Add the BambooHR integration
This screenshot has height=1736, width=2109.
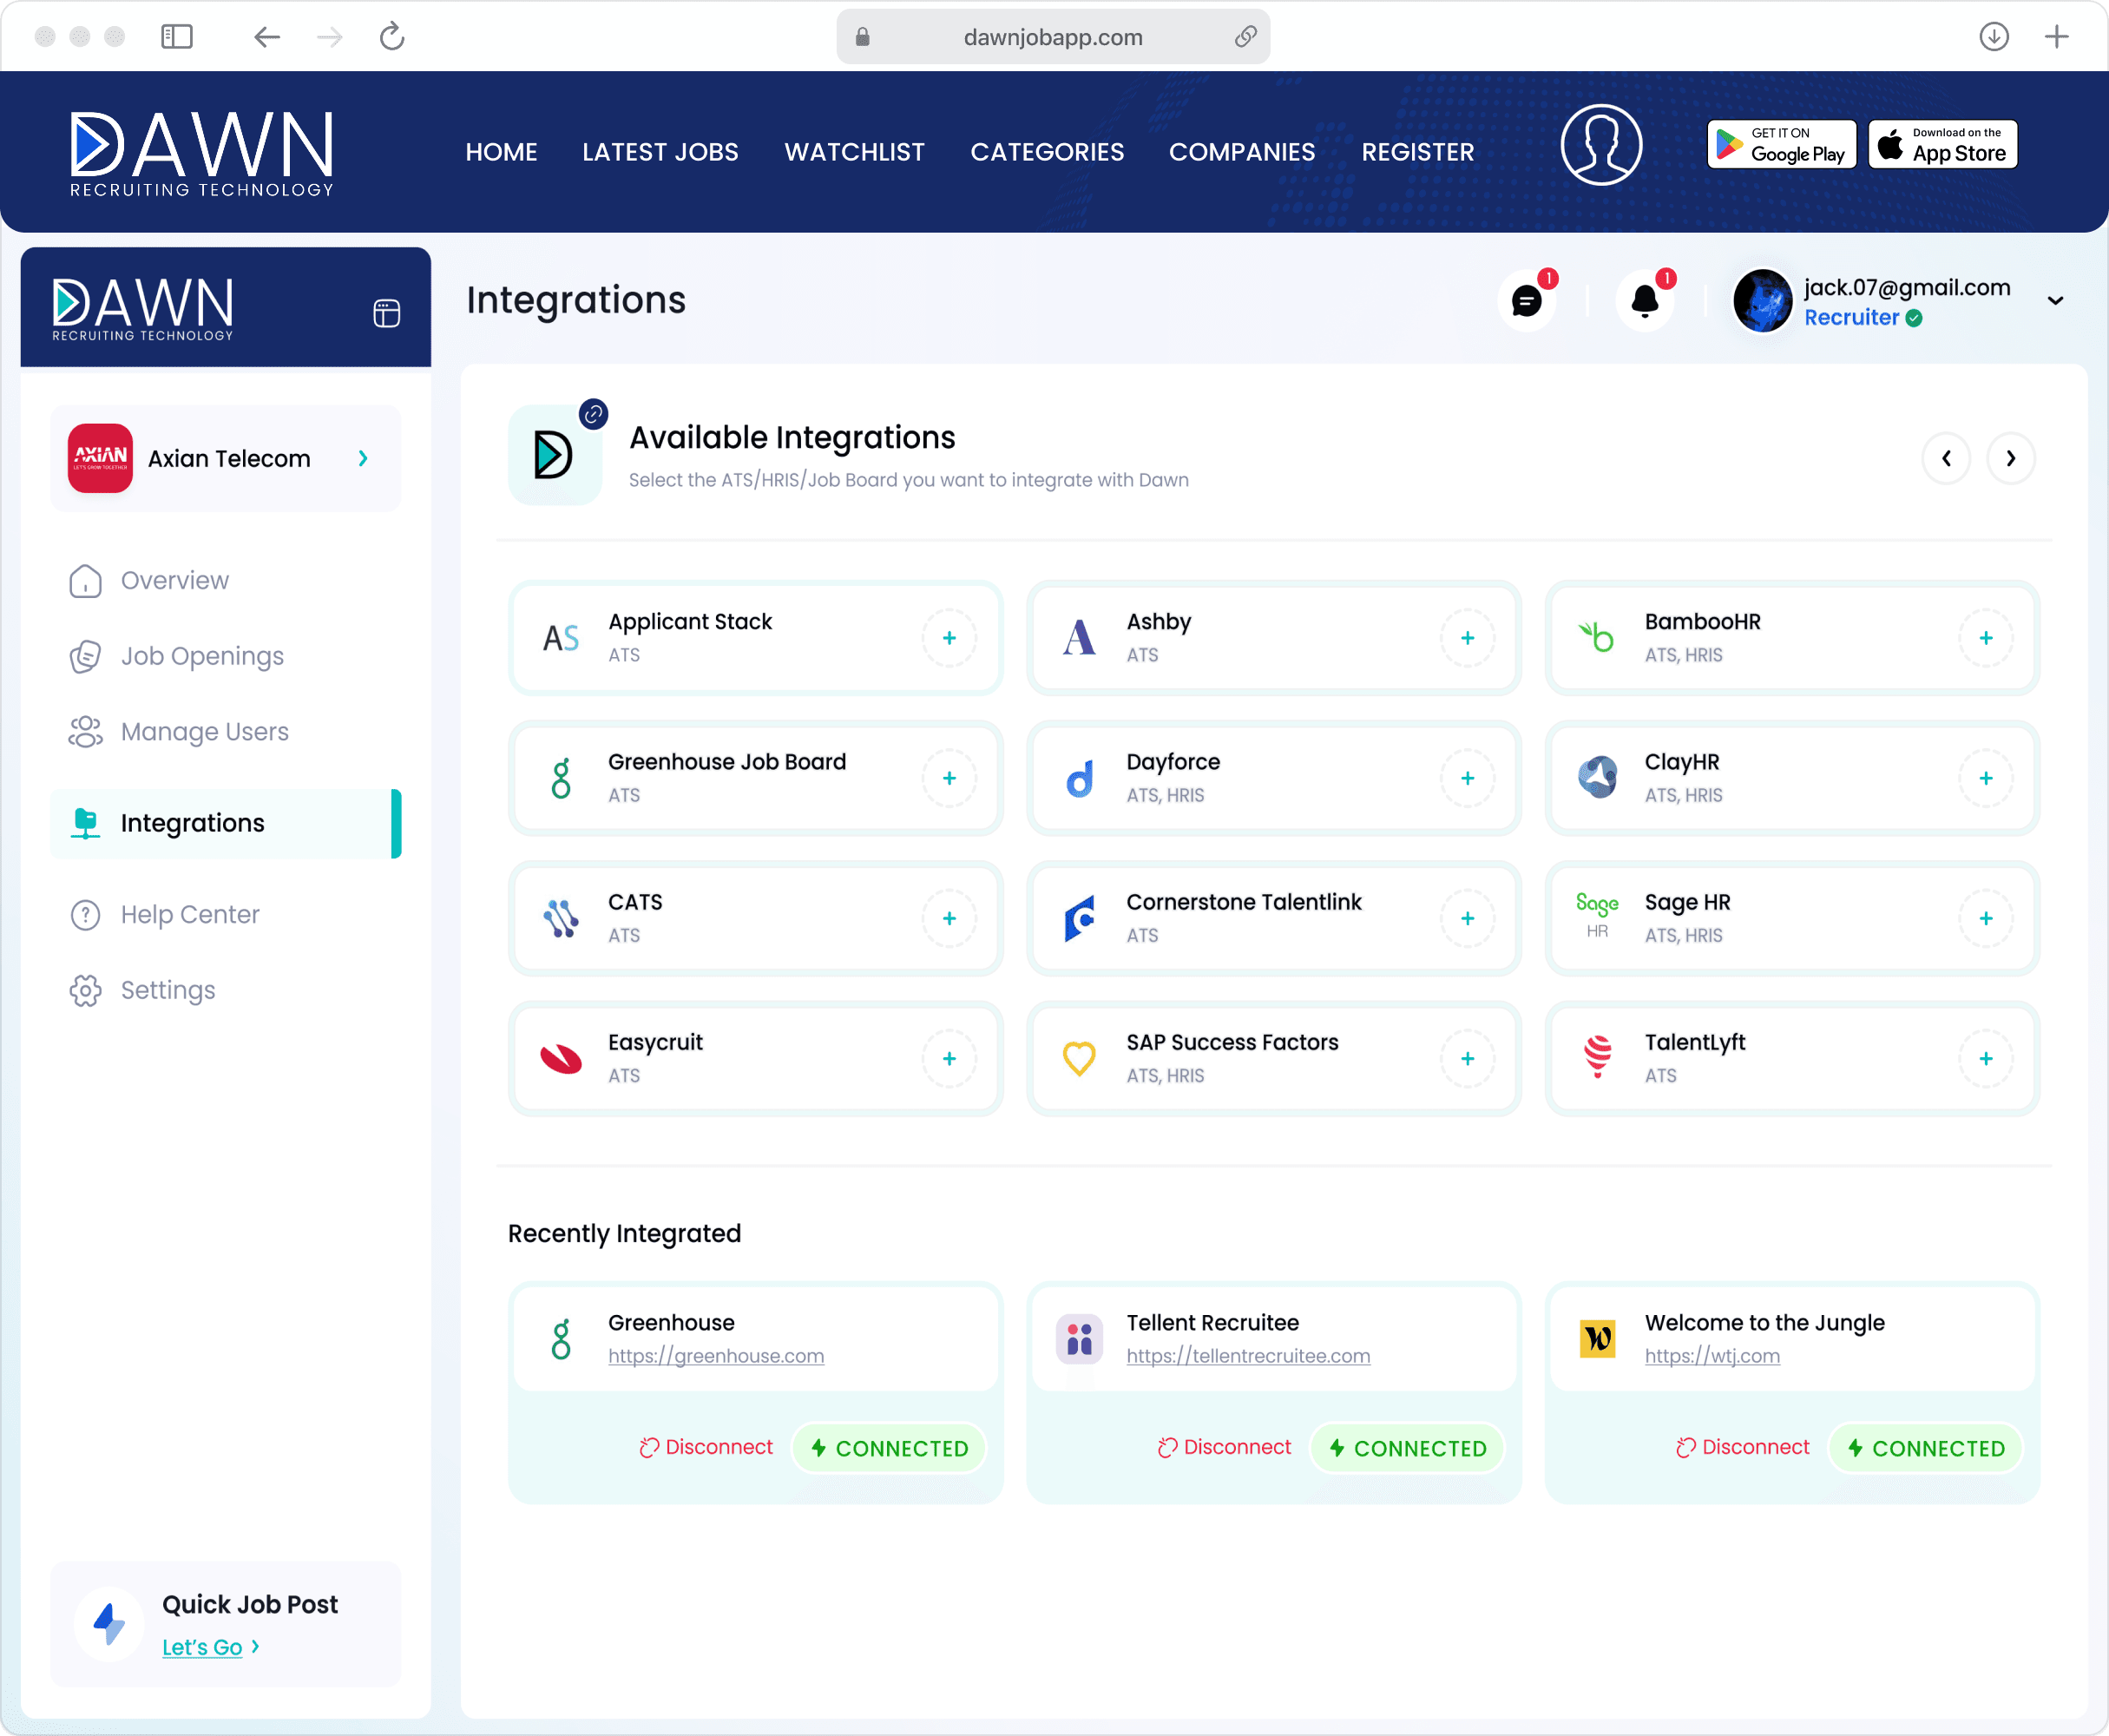(x=1986, y=637)
